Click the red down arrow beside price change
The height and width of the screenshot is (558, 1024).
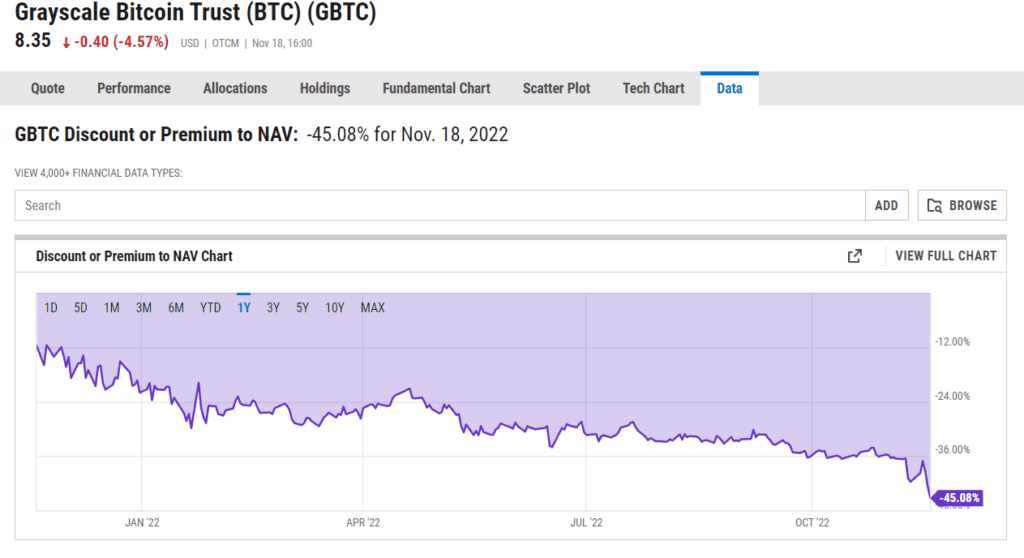(66, 43)
